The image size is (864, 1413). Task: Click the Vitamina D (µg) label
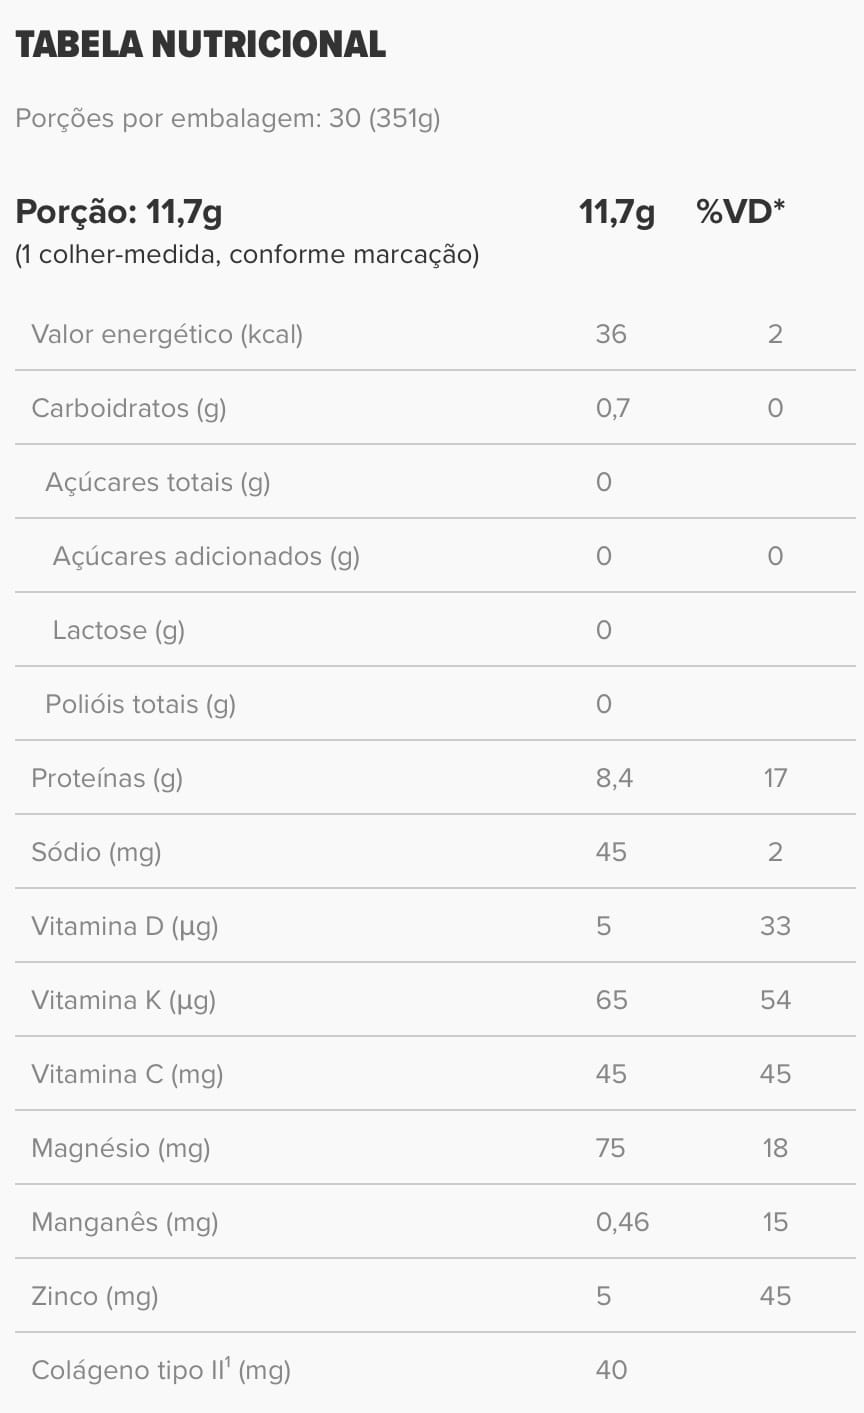click(x=125, y=926)
